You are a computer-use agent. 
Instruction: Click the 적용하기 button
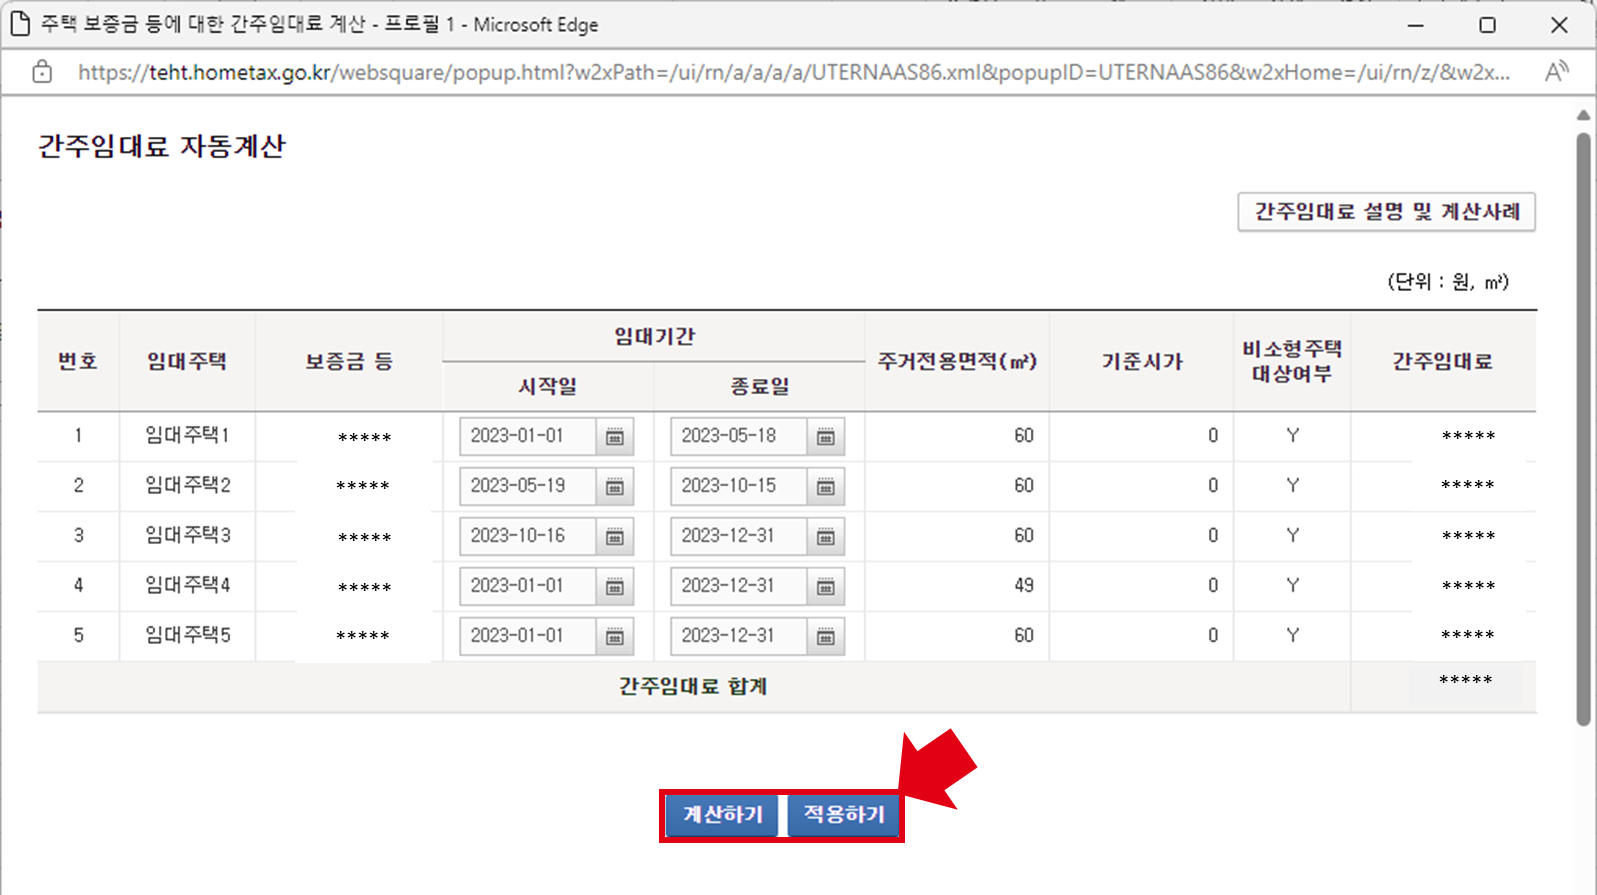pyautogui.click(x=843, y=815)
